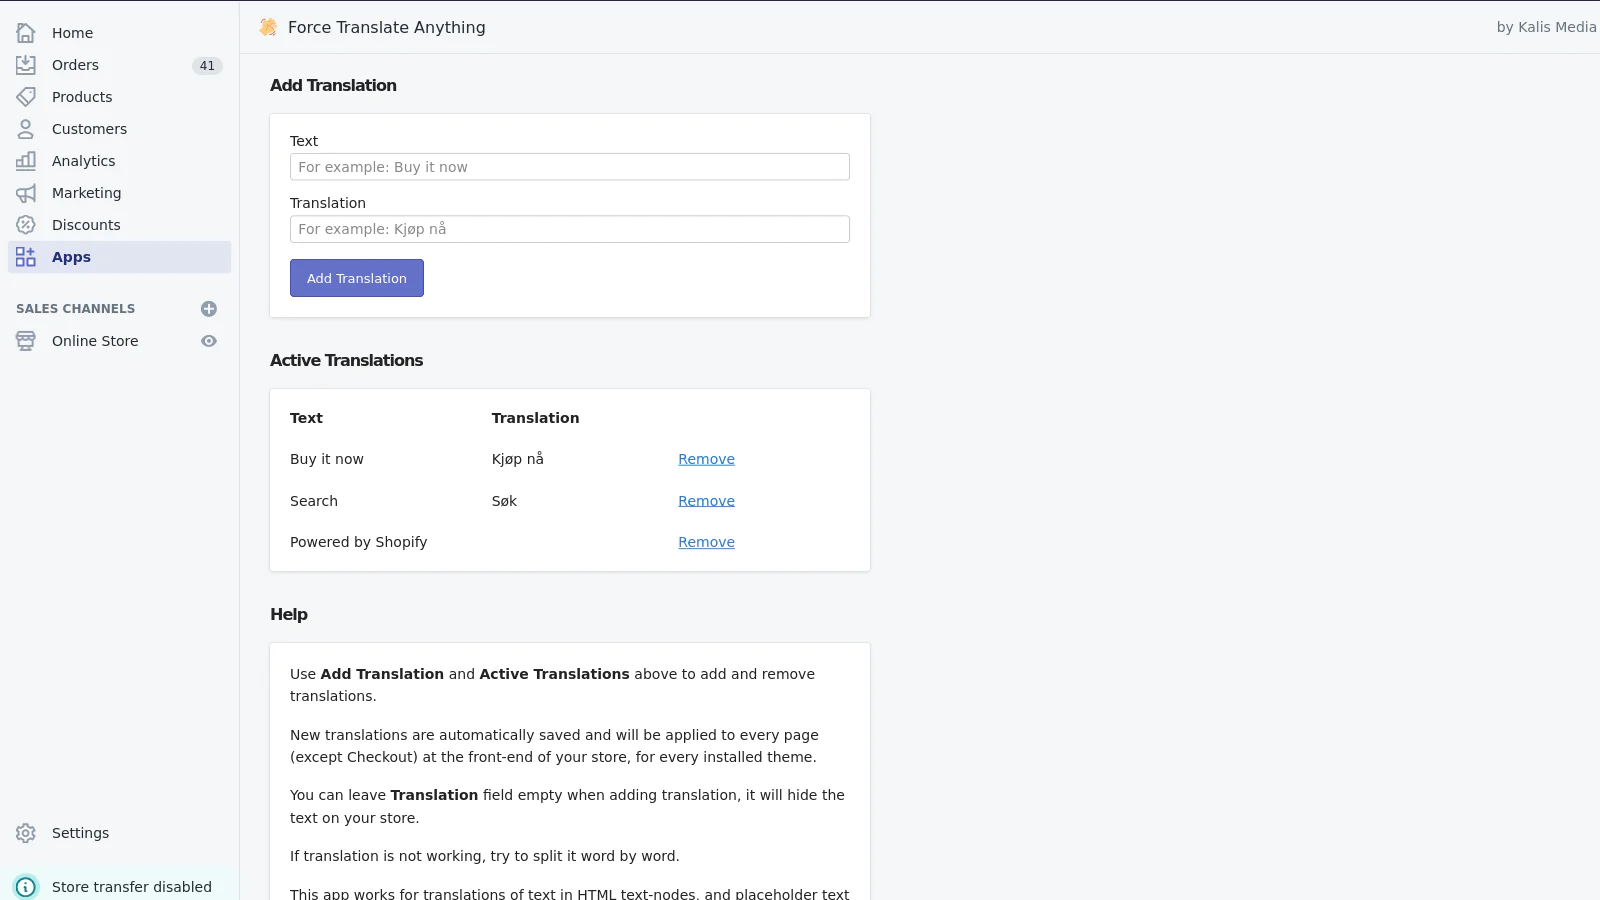Click the Marketing megaphone icon

tap(26, 193)
